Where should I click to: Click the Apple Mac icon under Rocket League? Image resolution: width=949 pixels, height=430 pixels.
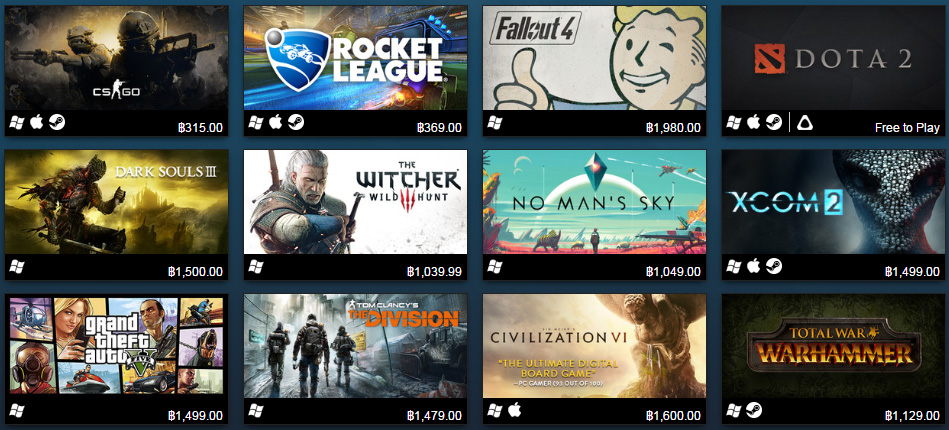[x=276, y=122]
